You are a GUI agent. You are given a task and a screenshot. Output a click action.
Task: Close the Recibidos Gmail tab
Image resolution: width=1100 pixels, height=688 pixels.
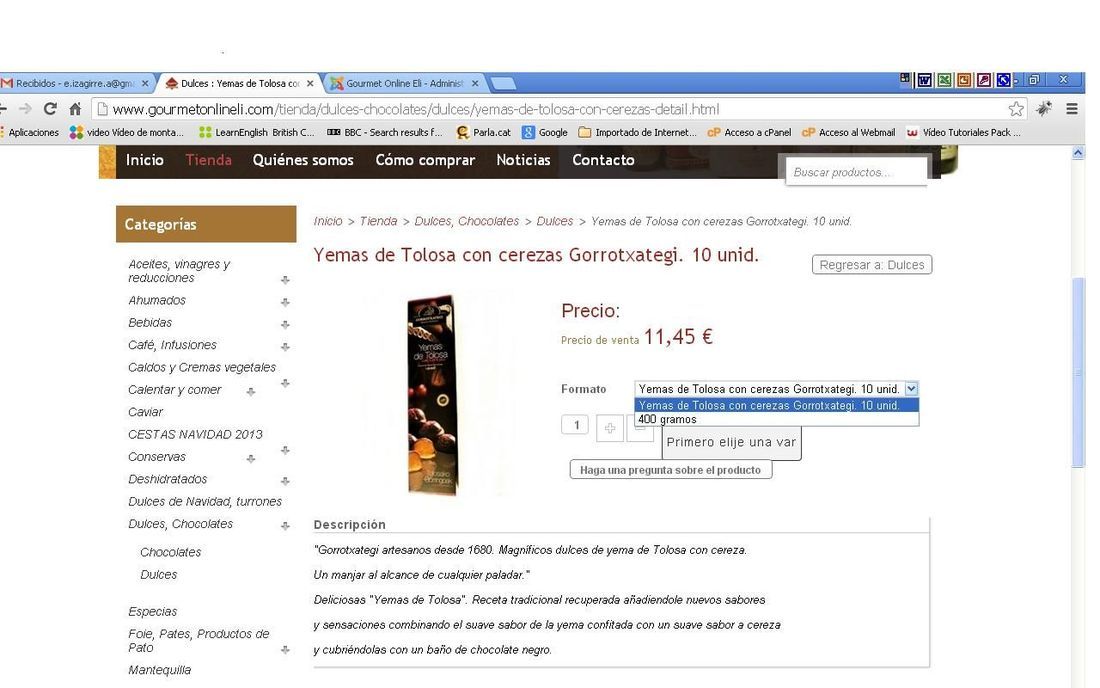pos(145,83)
